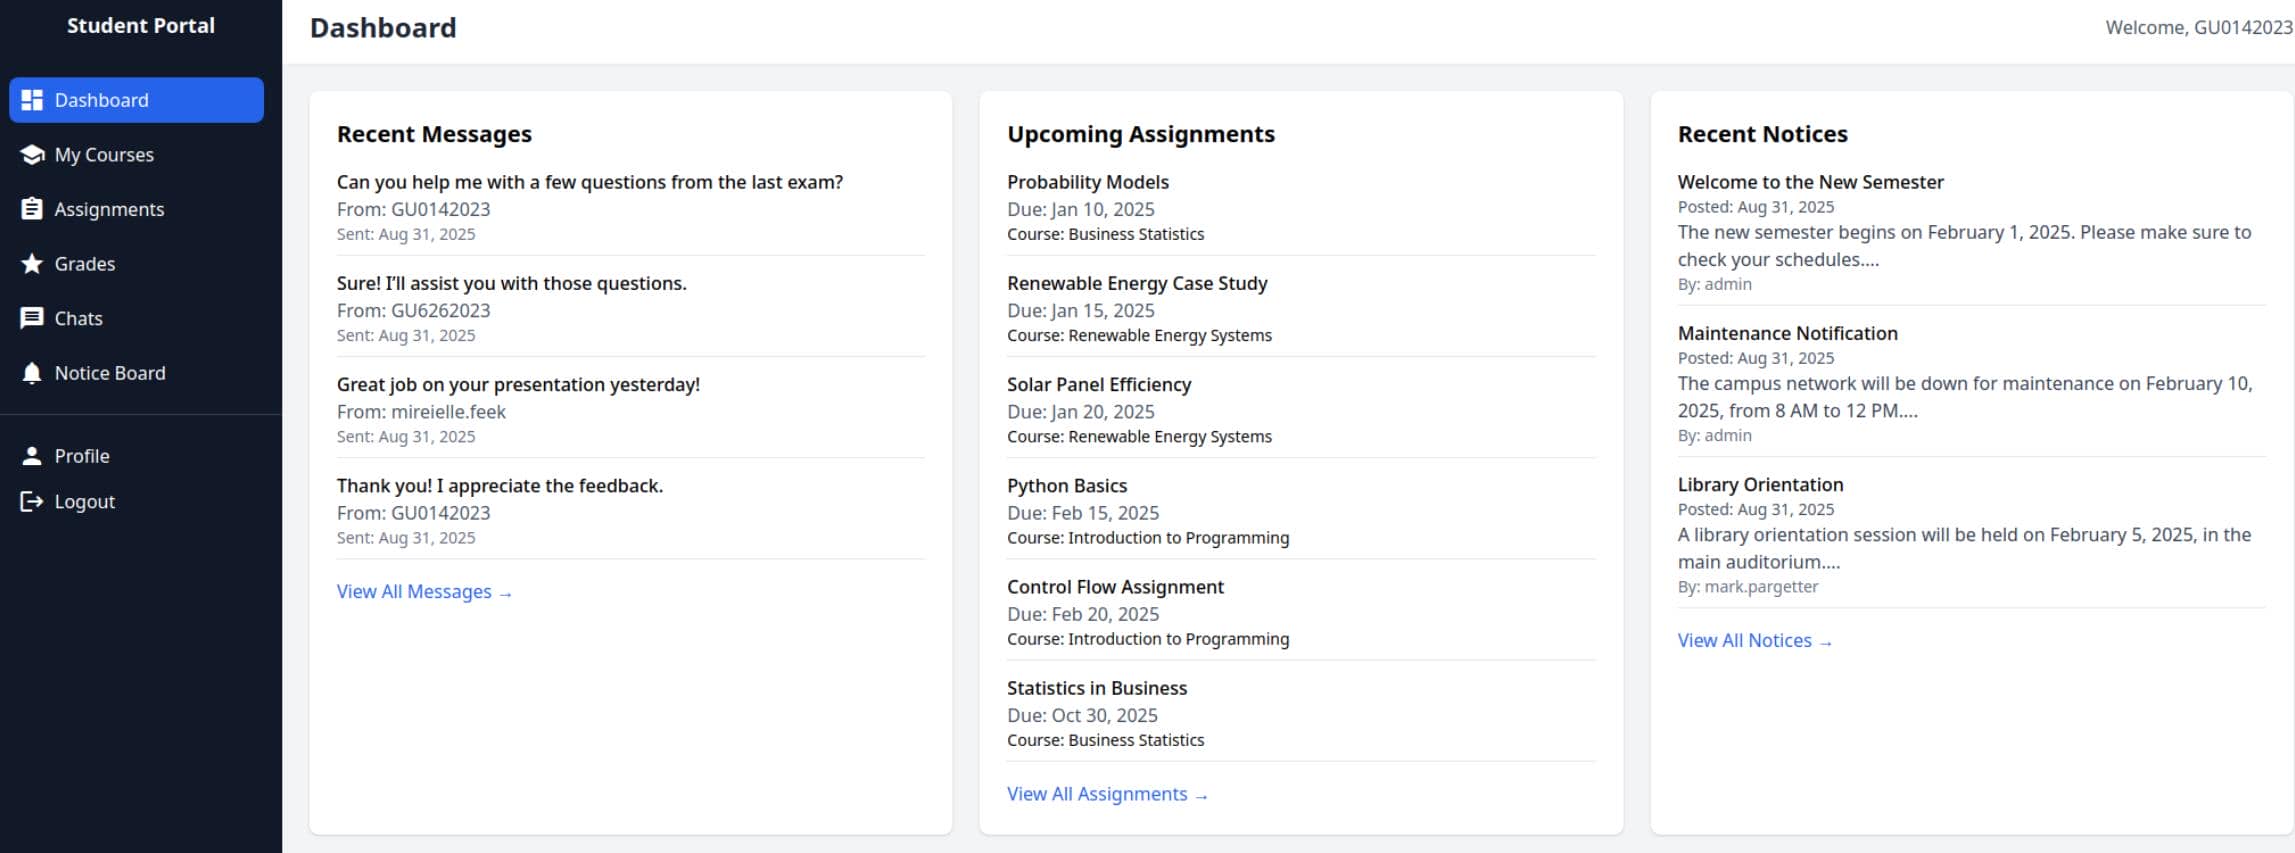Open the Python Basics assignment
The width and height of the screenshot is (2295, 853).
(x=1066, y=486)
